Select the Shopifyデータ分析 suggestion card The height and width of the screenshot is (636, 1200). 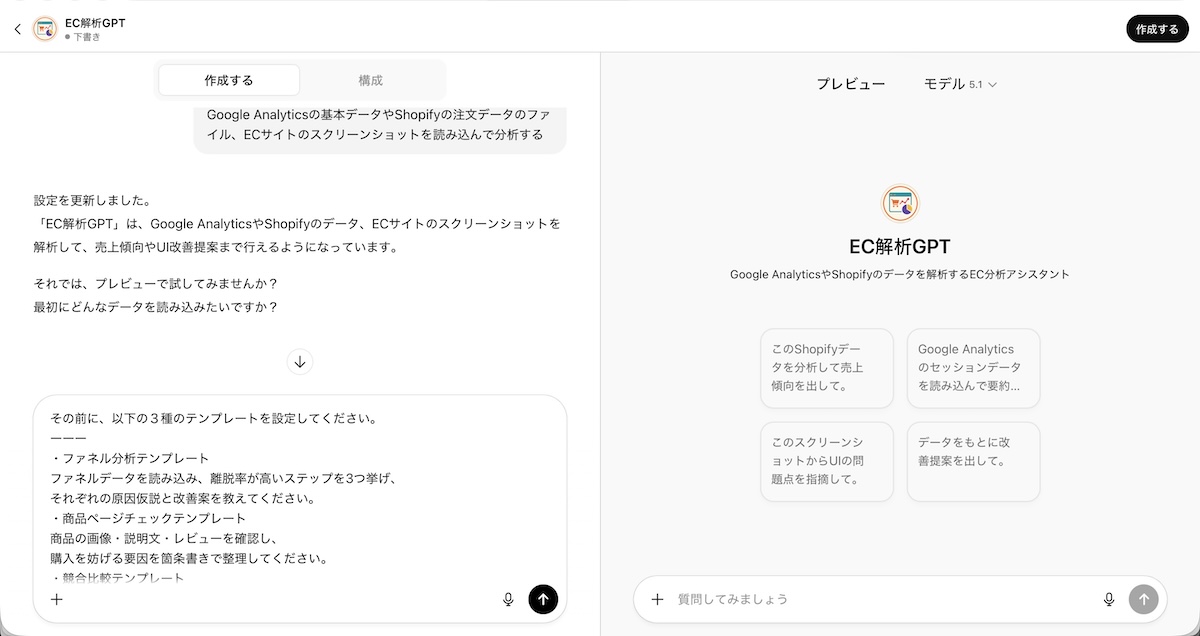point(827,368)
